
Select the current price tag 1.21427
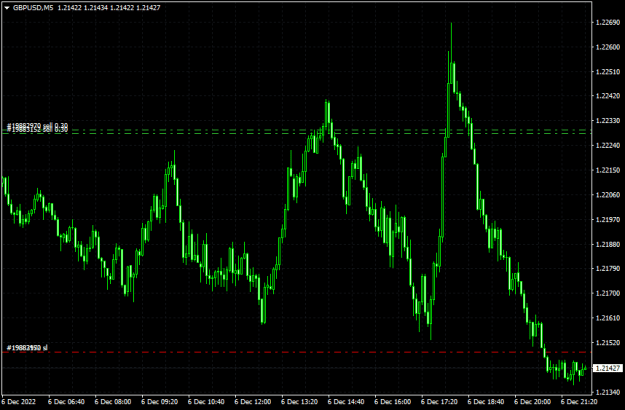click(607, 368)
